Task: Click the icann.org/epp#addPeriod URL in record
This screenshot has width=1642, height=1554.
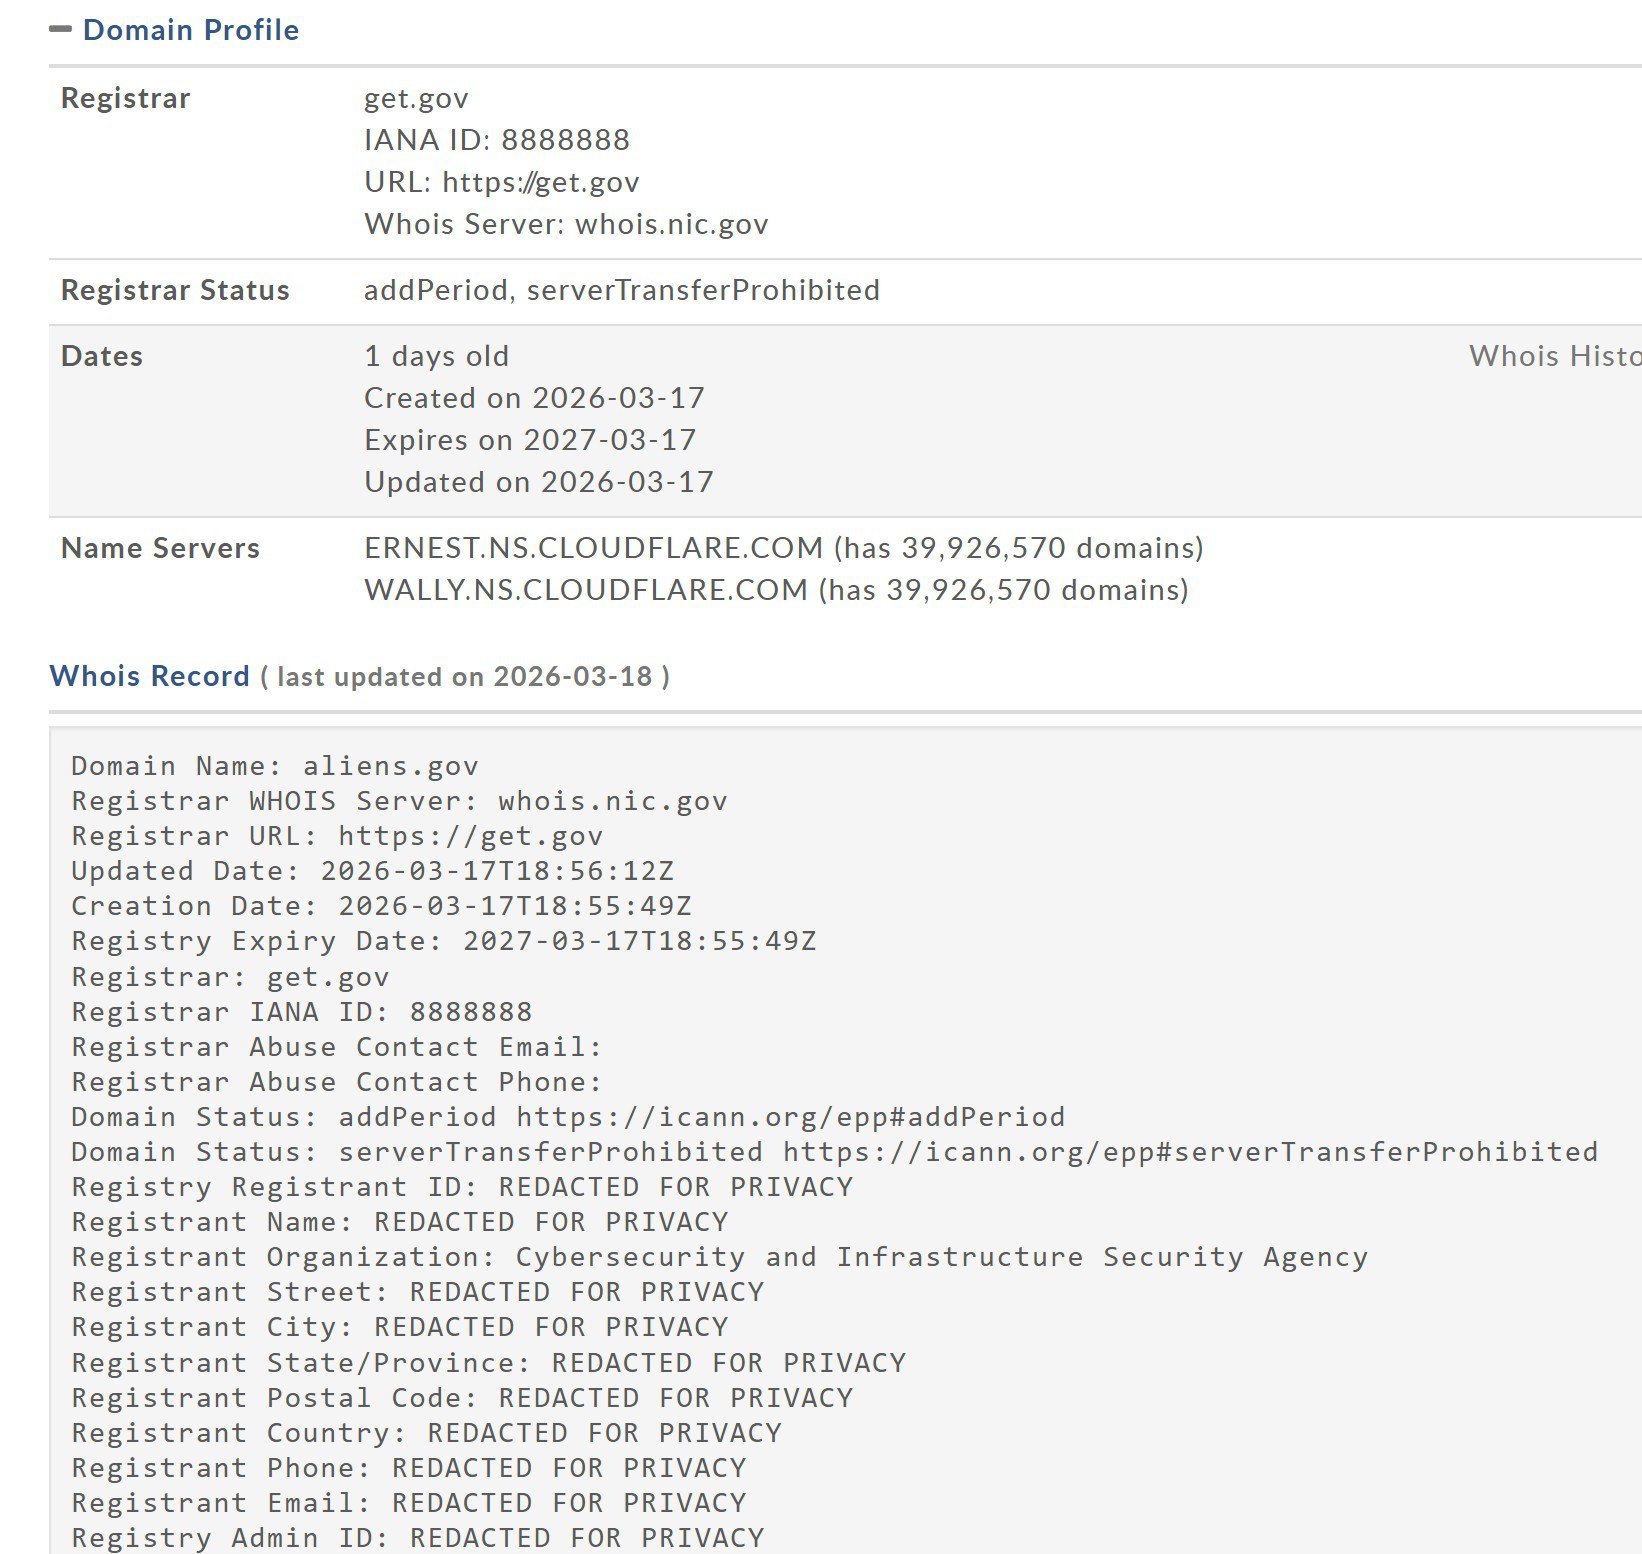Action: (x=790, y=1116)
